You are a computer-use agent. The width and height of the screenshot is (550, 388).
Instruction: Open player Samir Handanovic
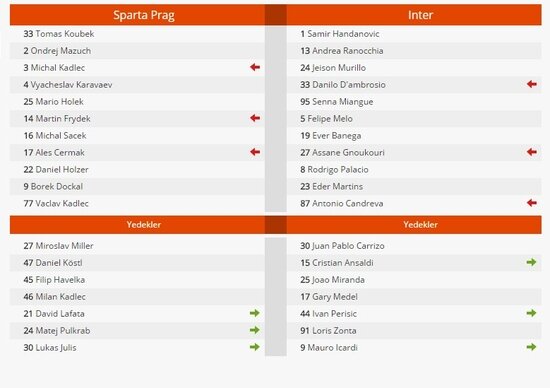[340, 34]
